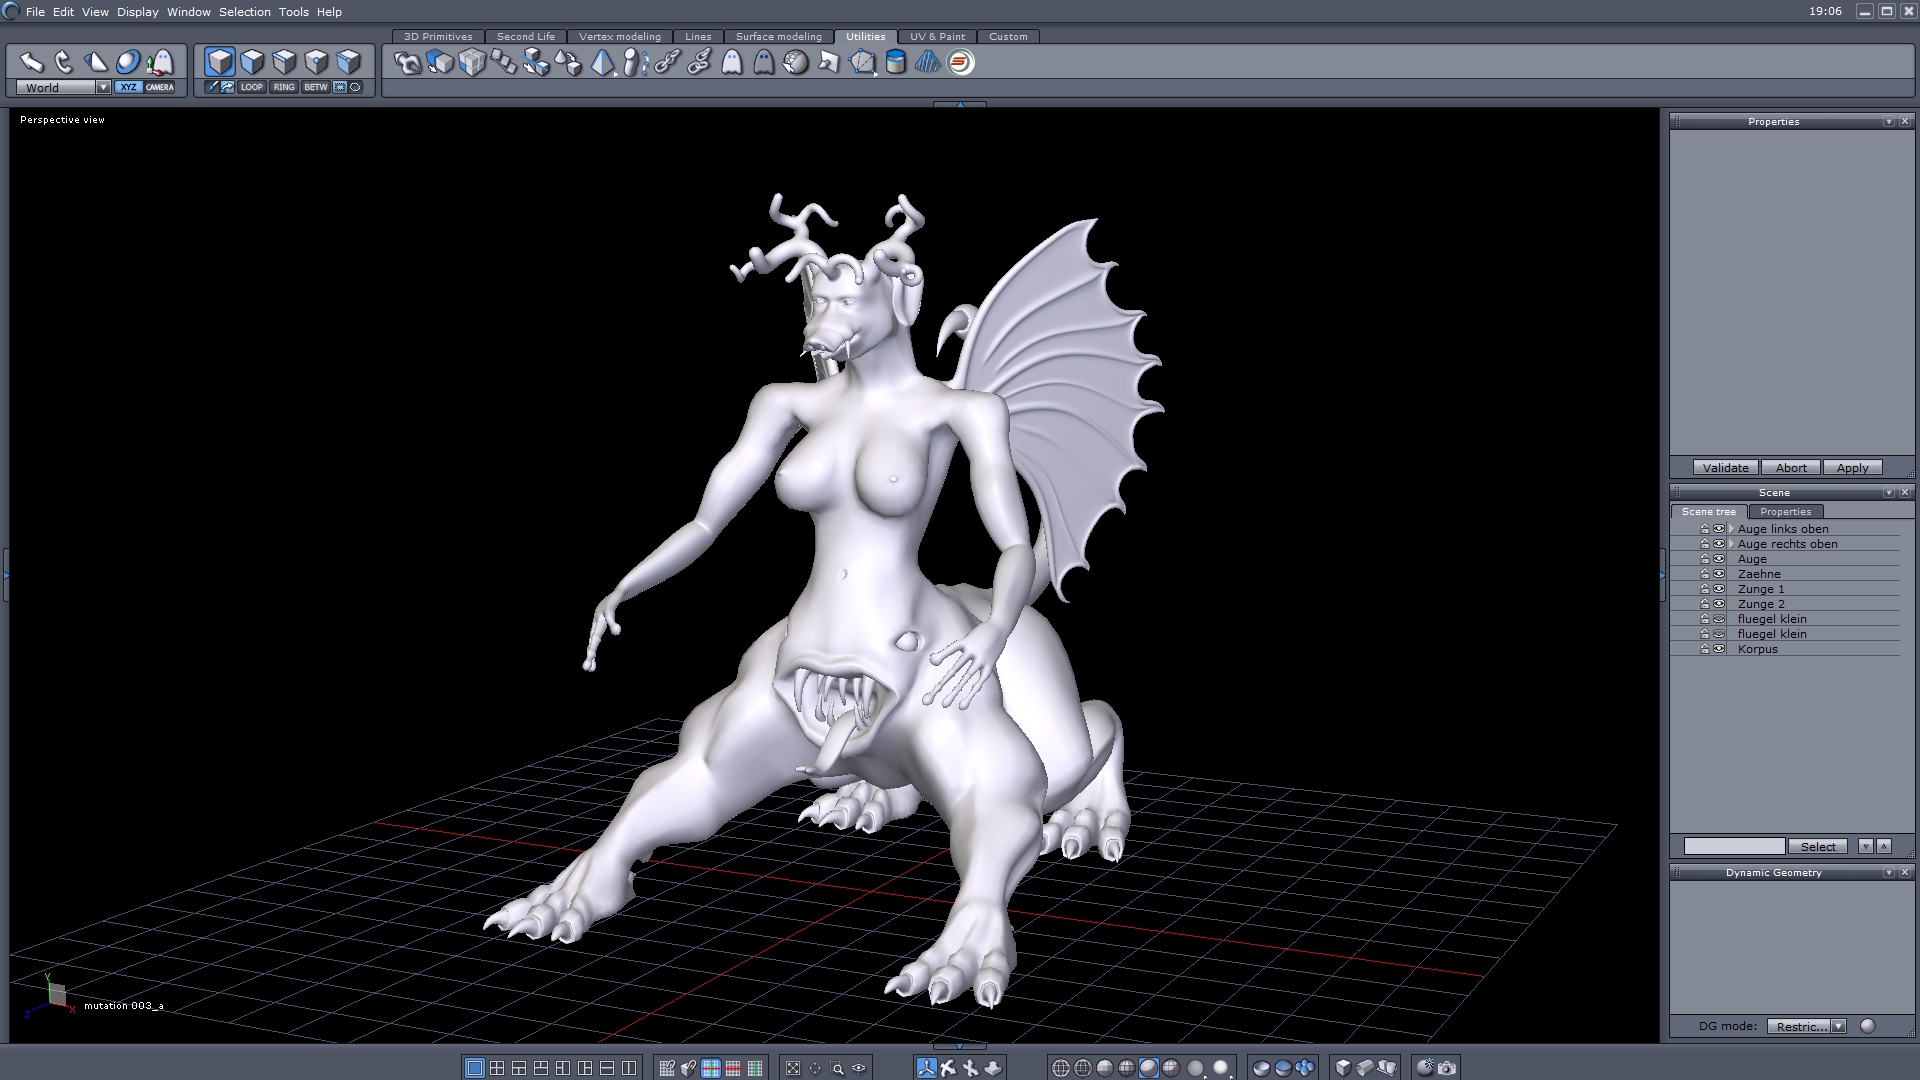Switch to four-view viewport layout

pyautogui.click(x=497, y=1068)
